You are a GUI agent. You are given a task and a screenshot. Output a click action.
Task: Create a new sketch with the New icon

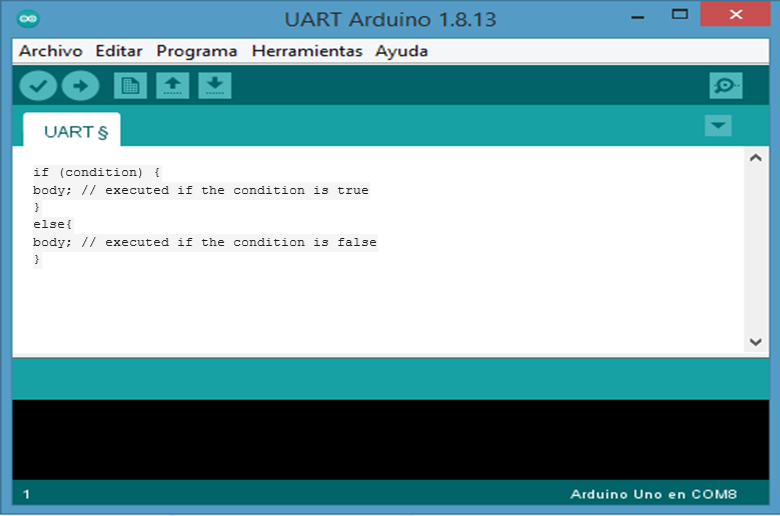(130, 86)
